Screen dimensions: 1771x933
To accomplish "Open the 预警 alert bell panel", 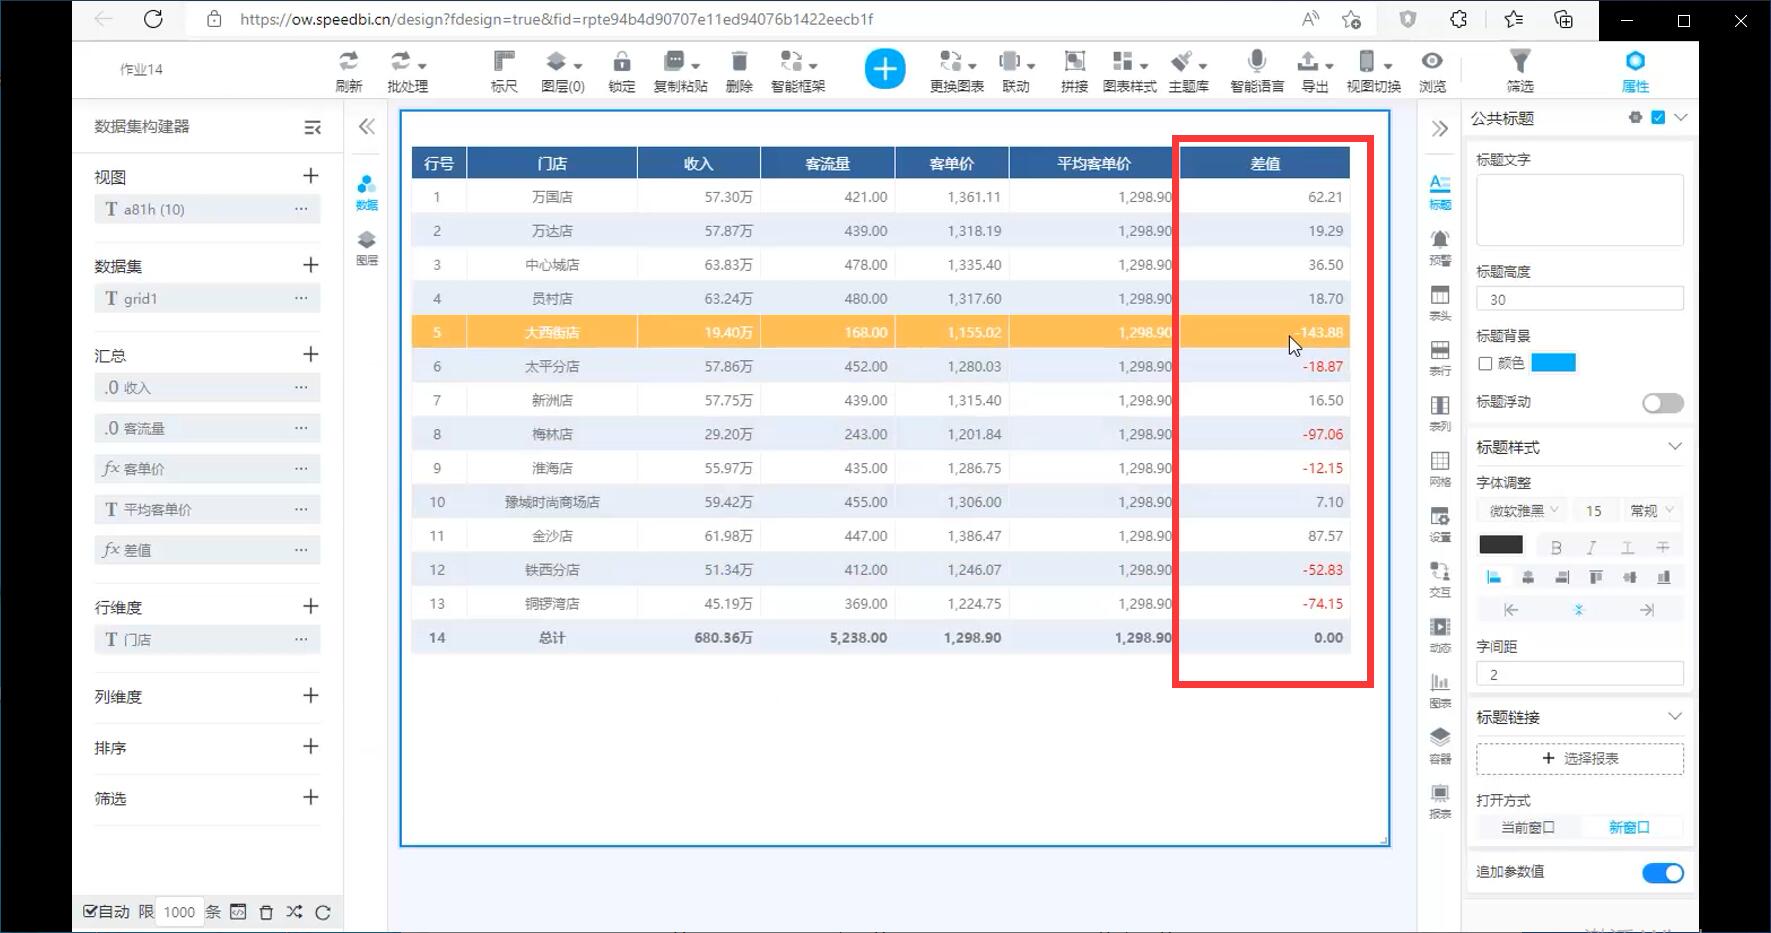I will (x=1439, y=246).
